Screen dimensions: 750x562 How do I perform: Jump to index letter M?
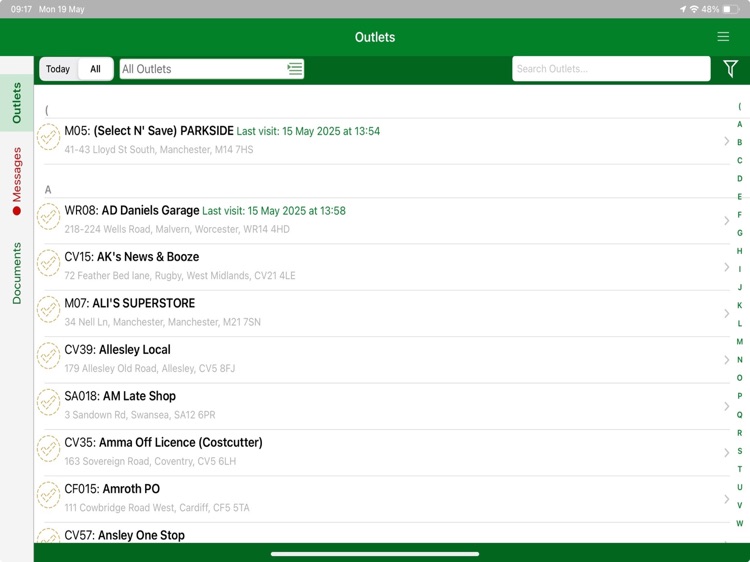pyautogui.click(x=739, y=342)
